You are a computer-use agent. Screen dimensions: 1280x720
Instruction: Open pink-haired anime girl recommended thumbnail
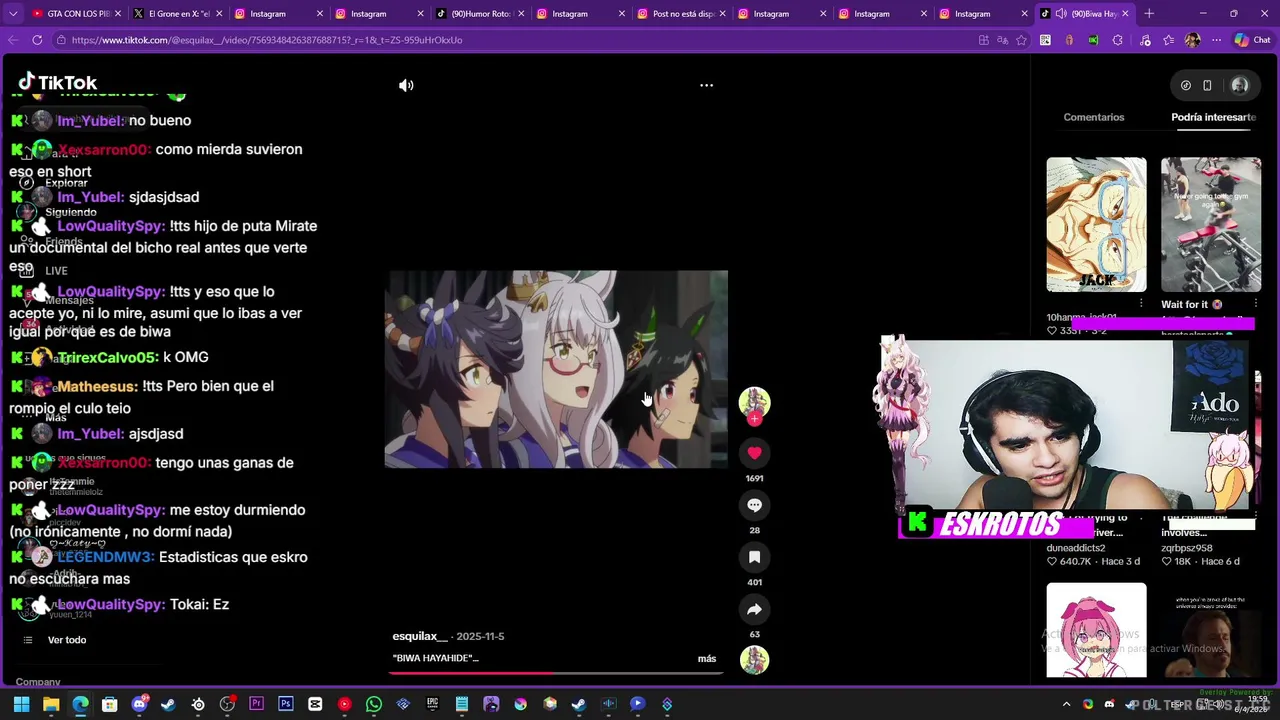pyautogui.click(x=1096, y=630)
